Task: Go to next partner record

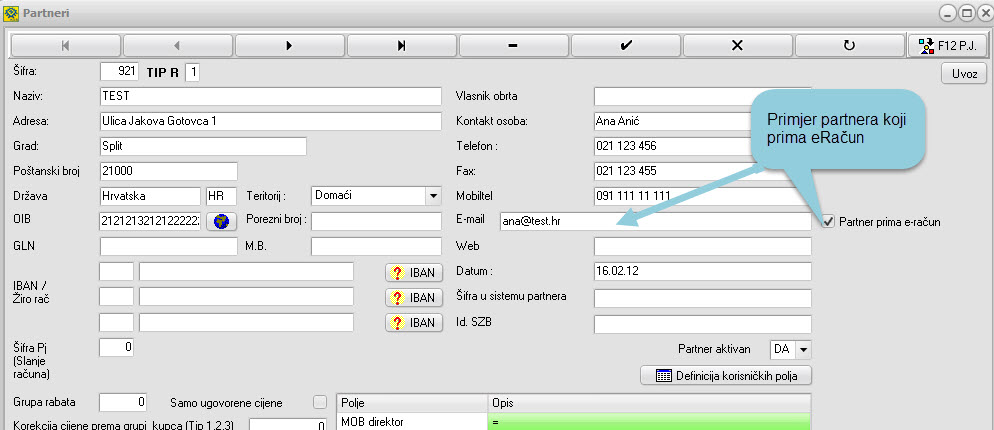Action: pyautogui.click(x=289, y=46)
